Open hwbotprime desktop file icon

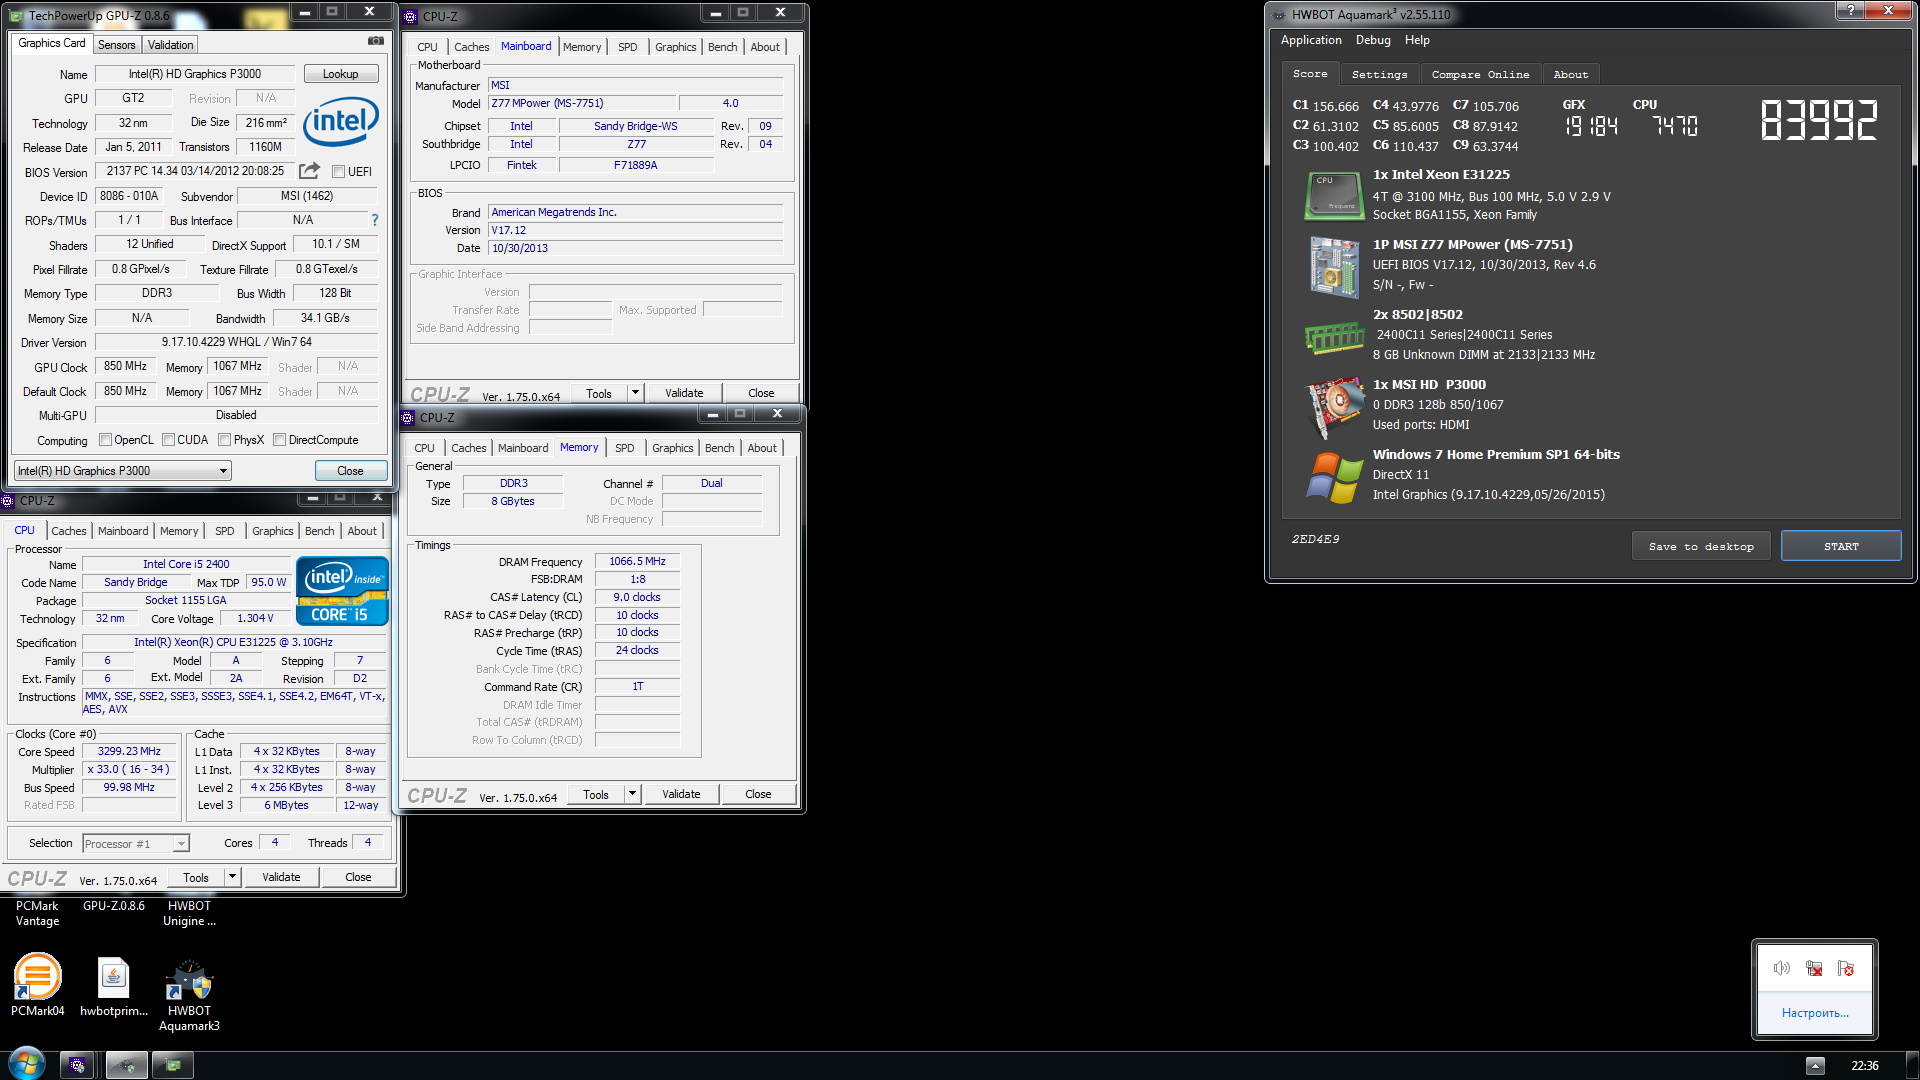(x=113, y=985)
